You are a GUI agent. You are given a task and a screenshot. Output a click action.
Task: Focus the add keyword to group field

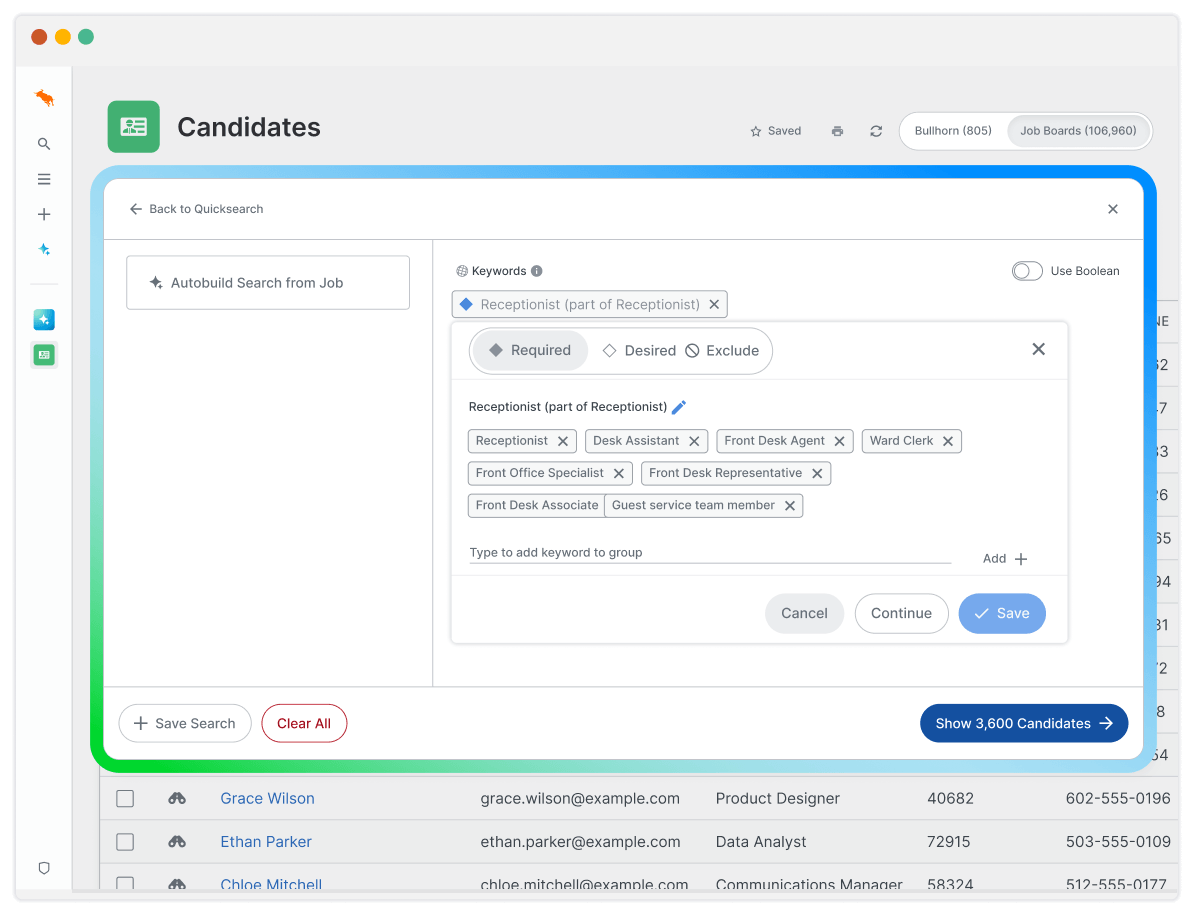(710, 553)
